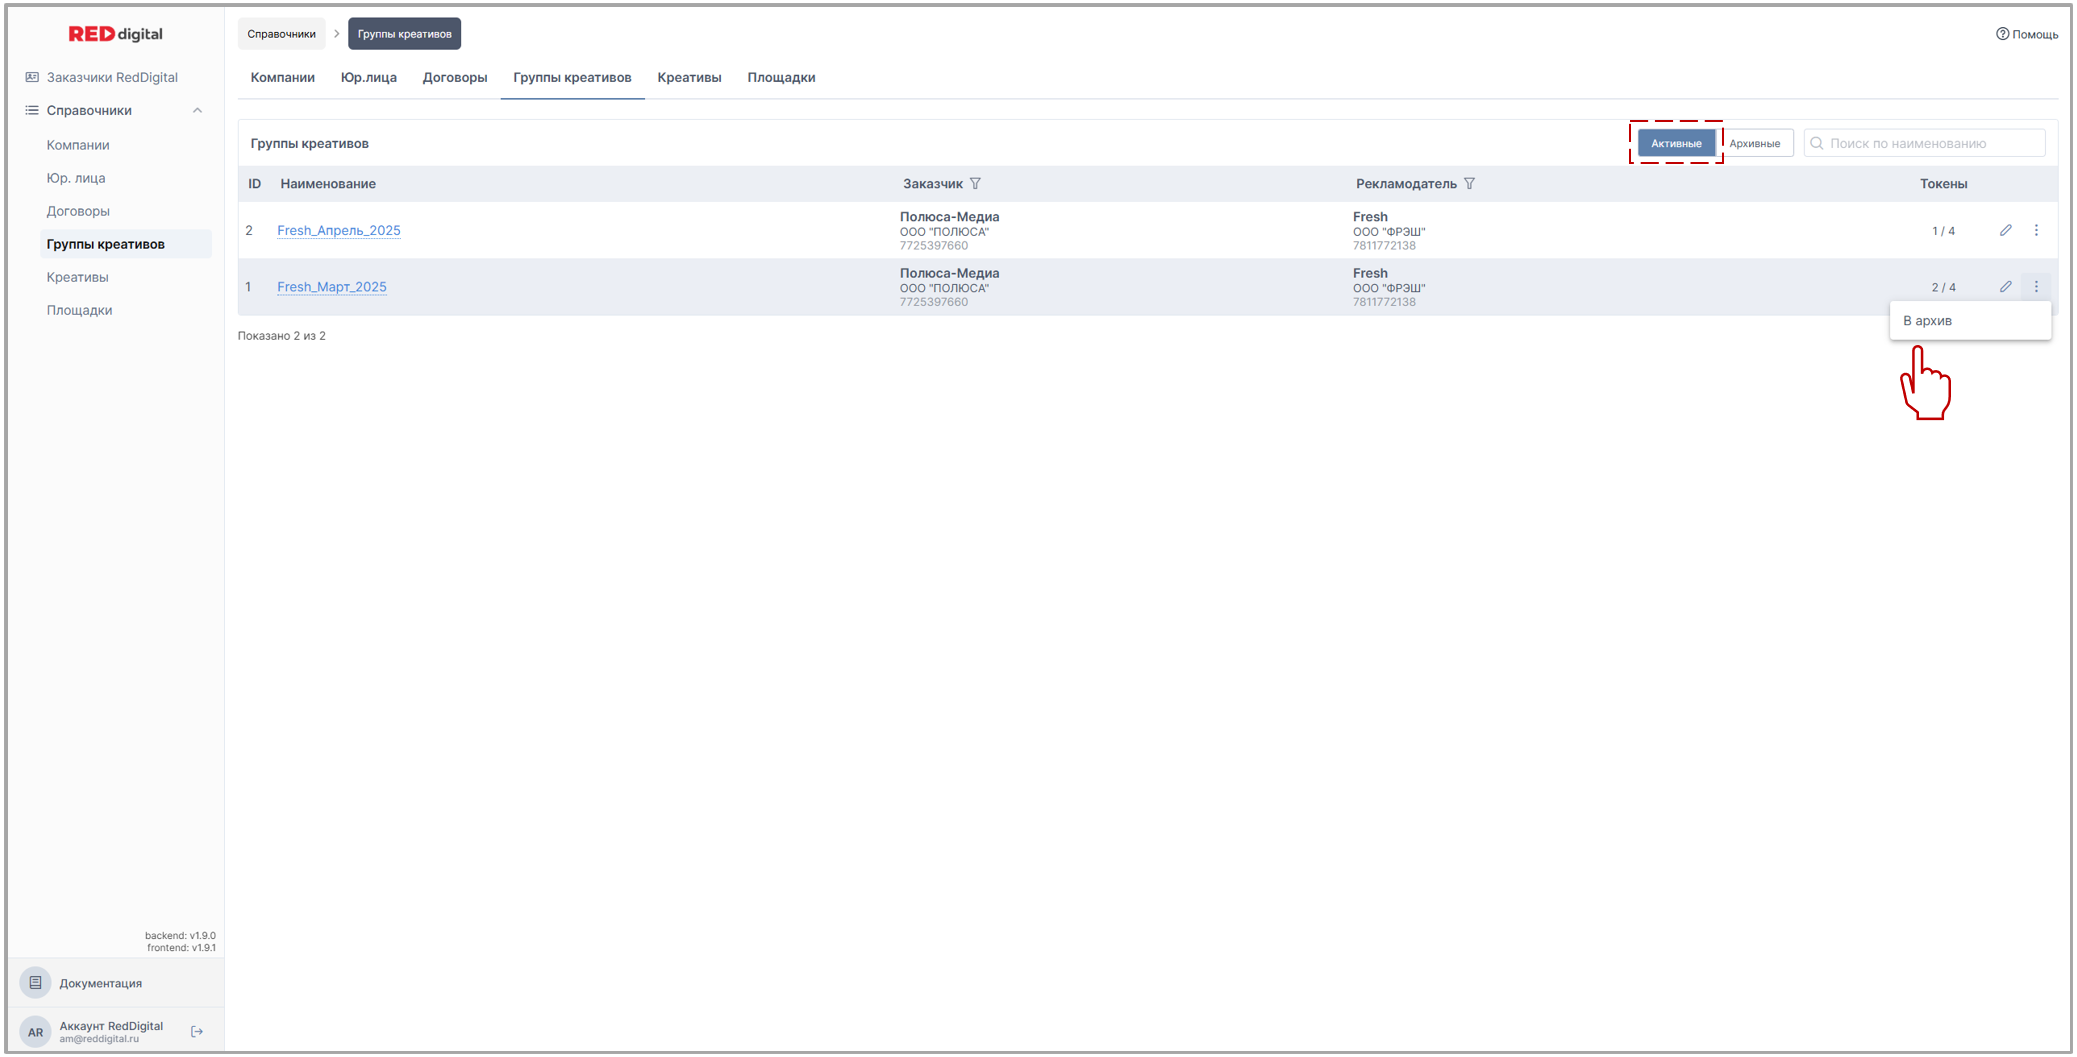Open the Fresh_Апрель_2025 group link
The height and width of the screenshot is (1057, 2077).
[x=339, y=231]
